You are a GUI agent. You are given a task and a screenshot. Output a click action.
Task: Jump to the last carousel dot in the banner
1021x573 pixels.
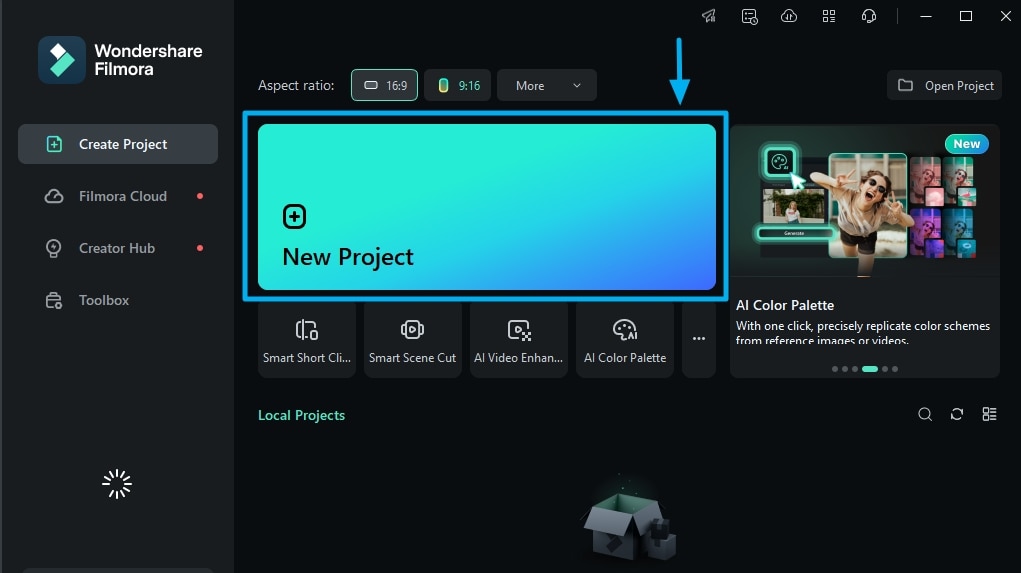coord(895,369)
